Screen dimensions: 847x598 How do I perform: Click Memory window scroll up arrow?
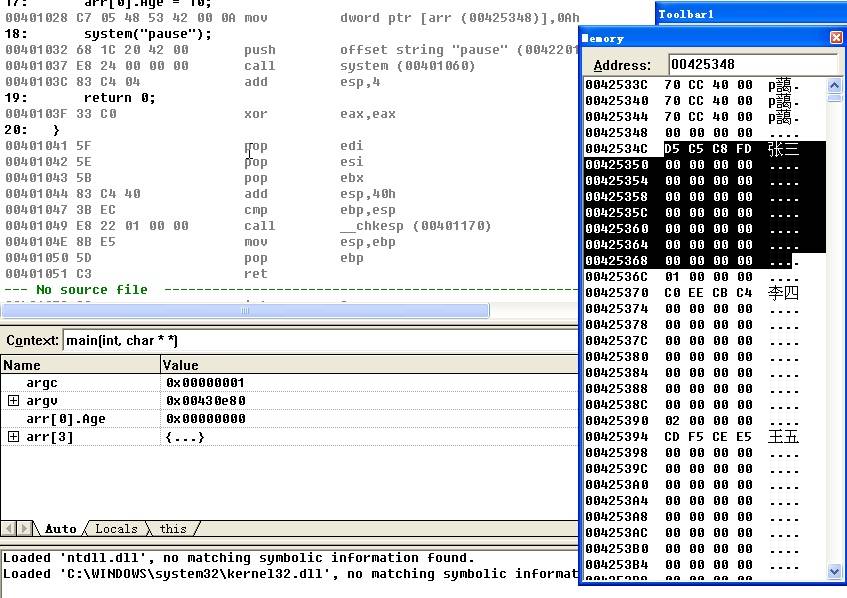pyautogui.click(x=835, y=87)
